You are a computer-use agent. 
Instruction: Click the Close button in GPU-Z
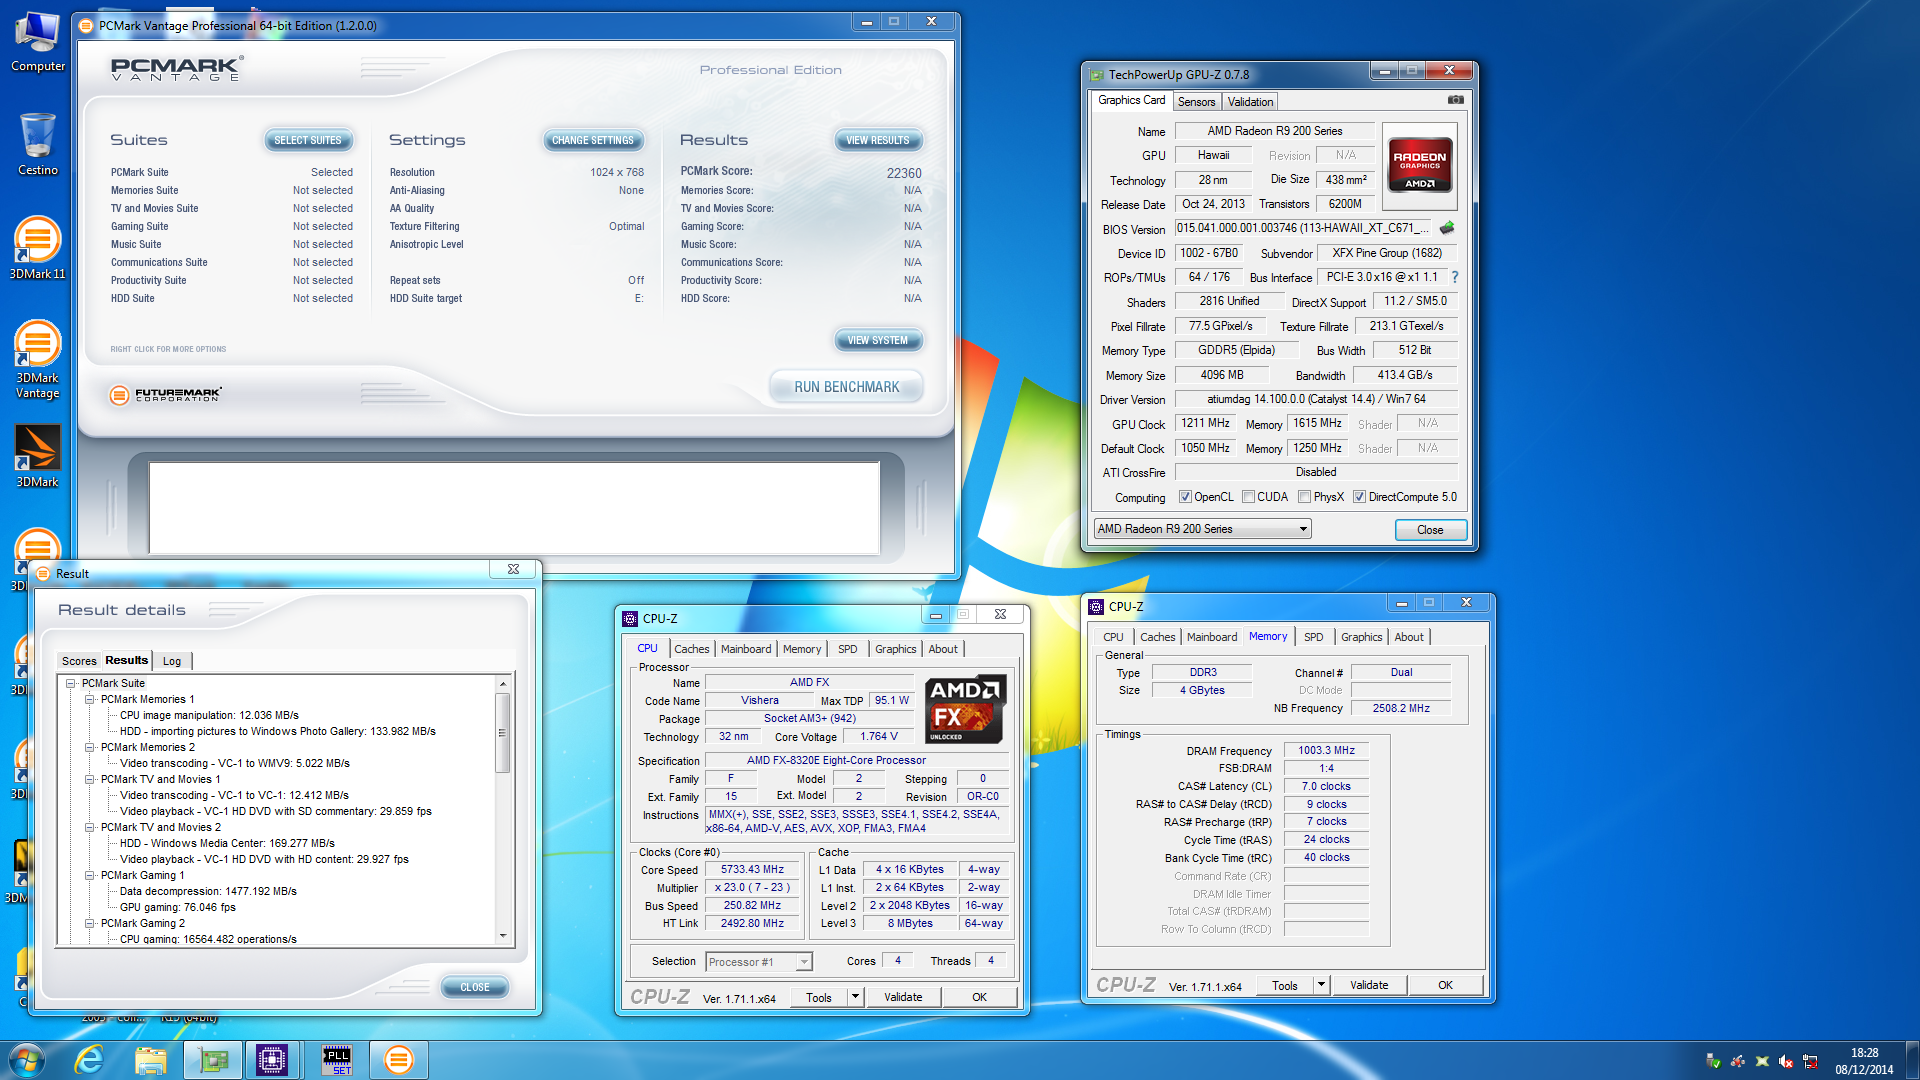[1430, 530]
